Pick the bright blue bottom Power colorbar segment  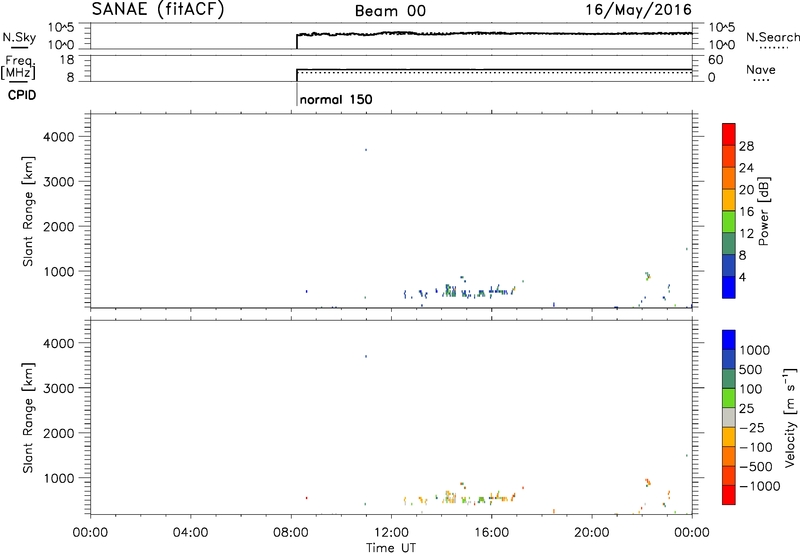coord(729,287)
